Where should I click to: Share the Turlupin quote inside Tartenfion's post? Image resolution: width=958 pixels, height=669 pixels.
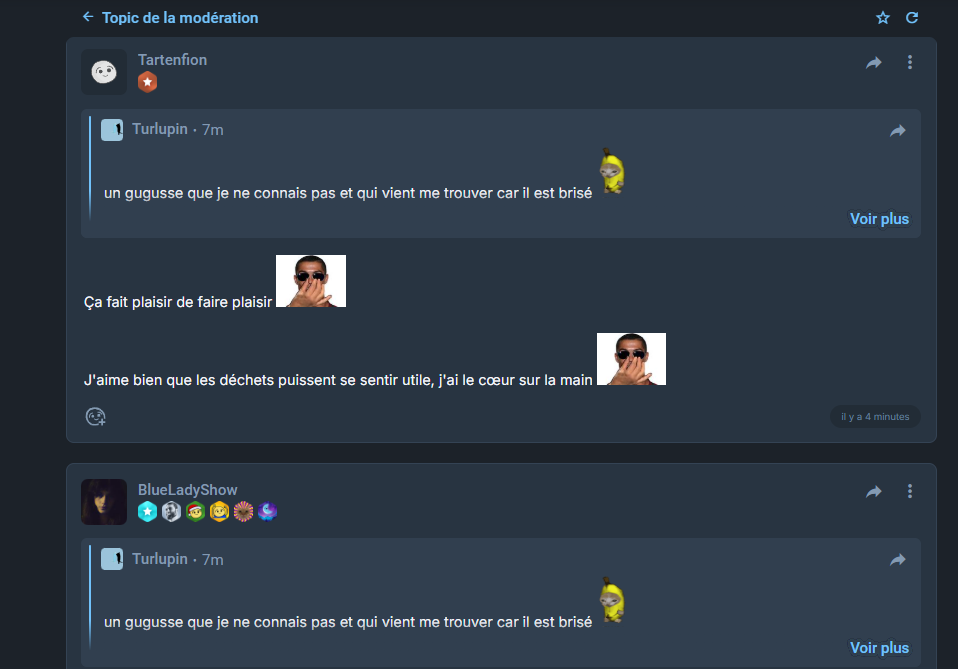point(898,130)
